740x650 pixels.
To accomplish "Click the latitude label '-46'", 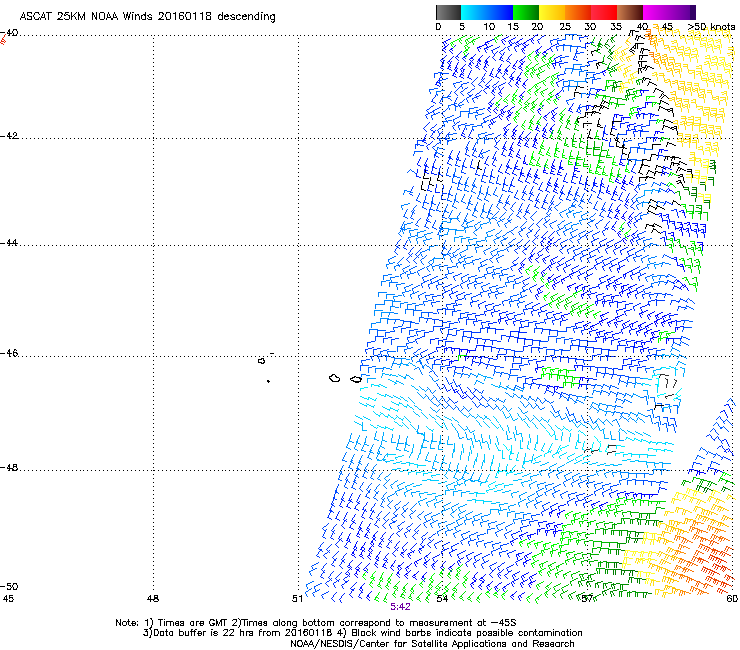I will [x=9, y=353].
